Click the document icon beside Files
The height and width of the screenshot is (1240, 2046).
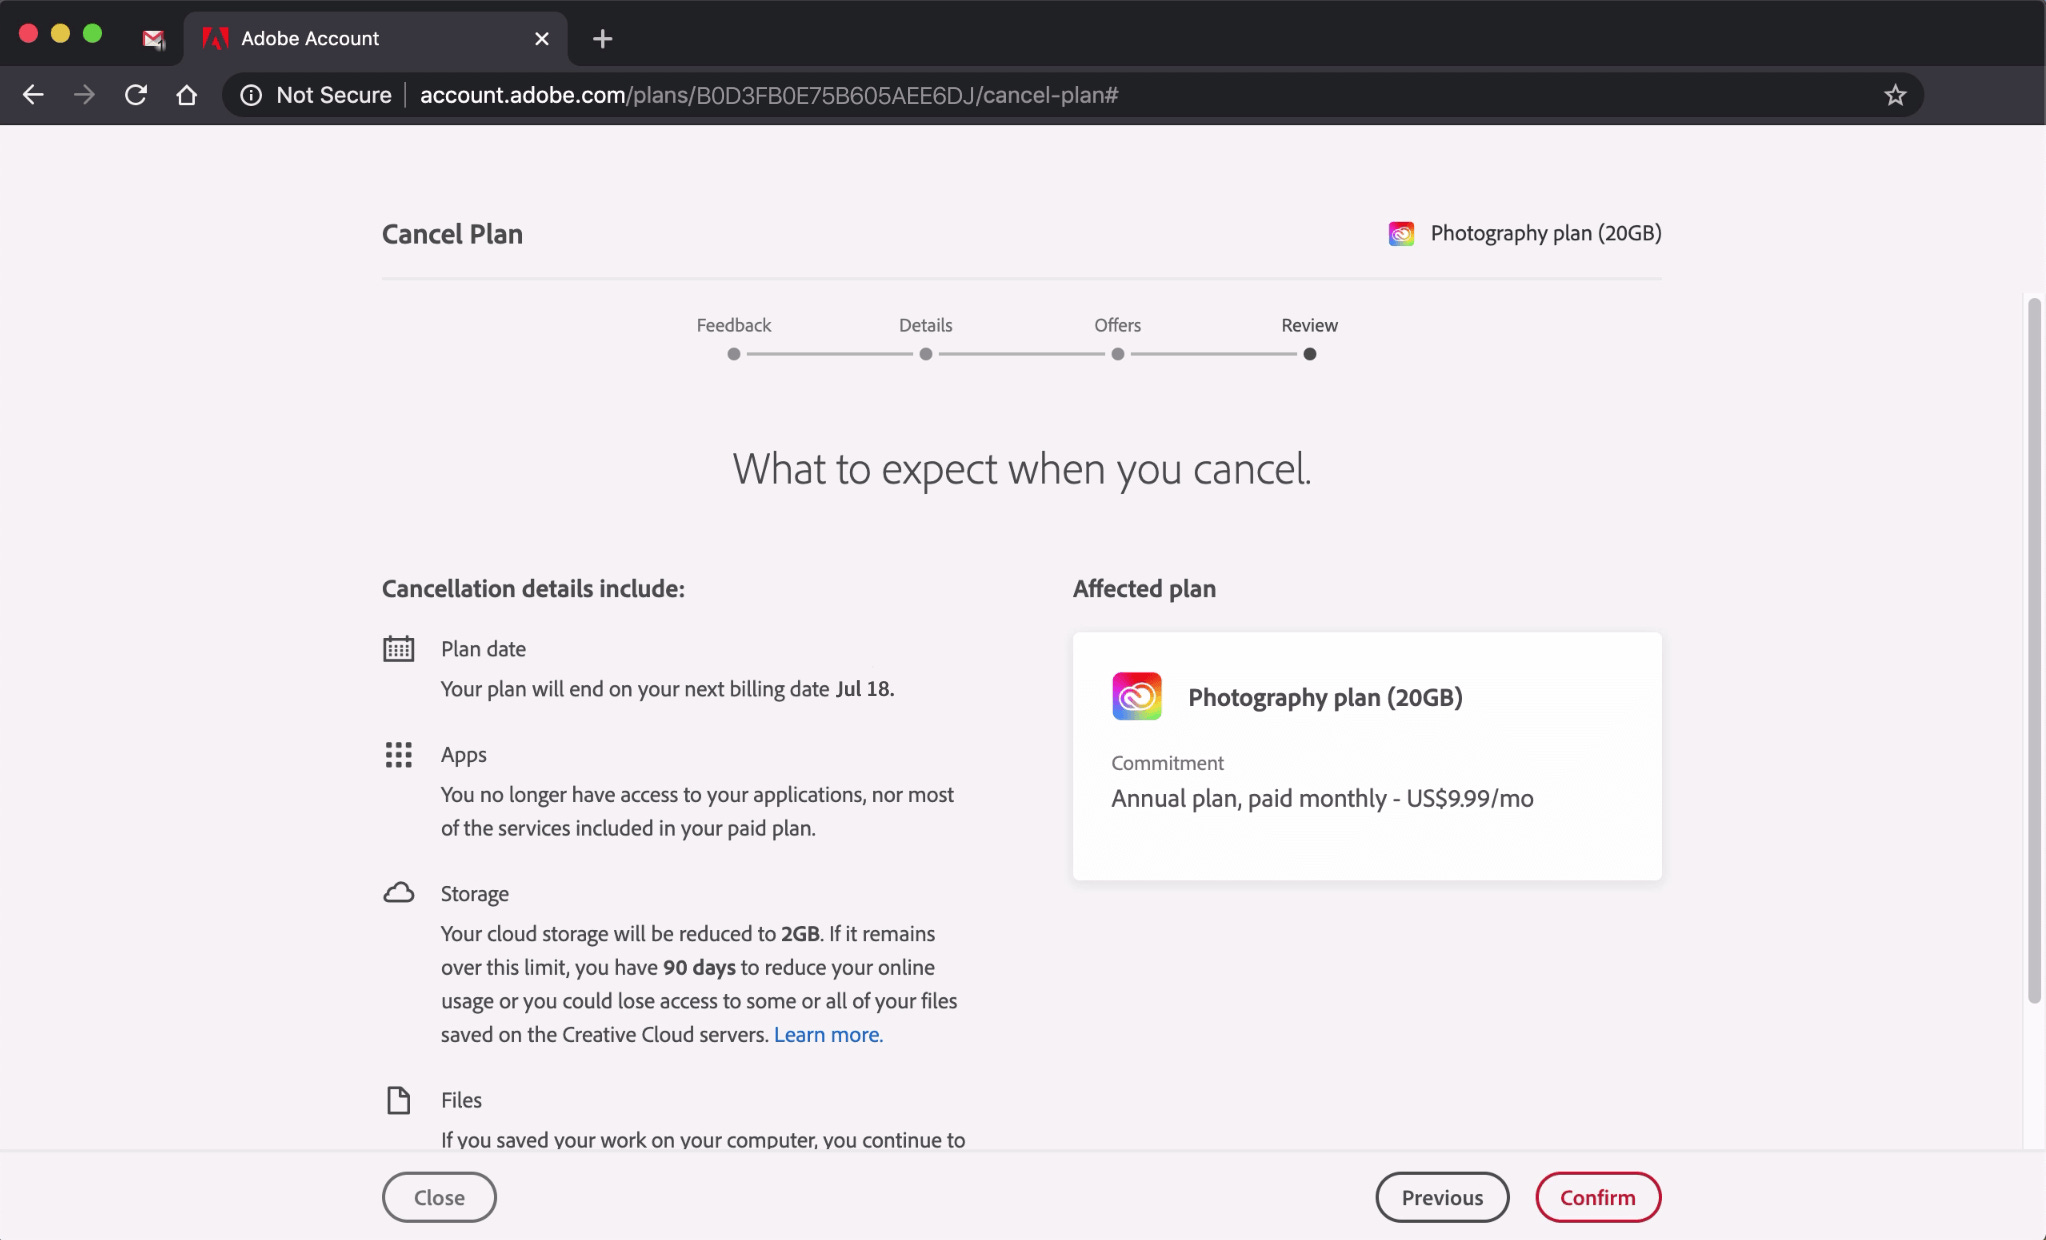[x=398, y=1100]
